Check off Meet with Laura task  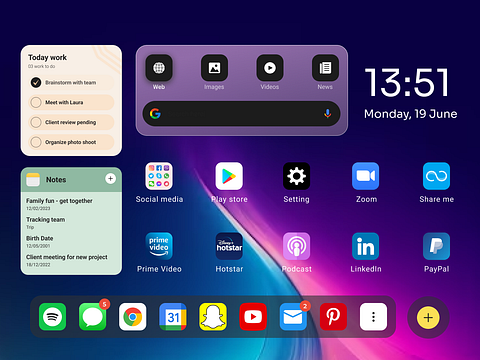[x=36, y=102]
